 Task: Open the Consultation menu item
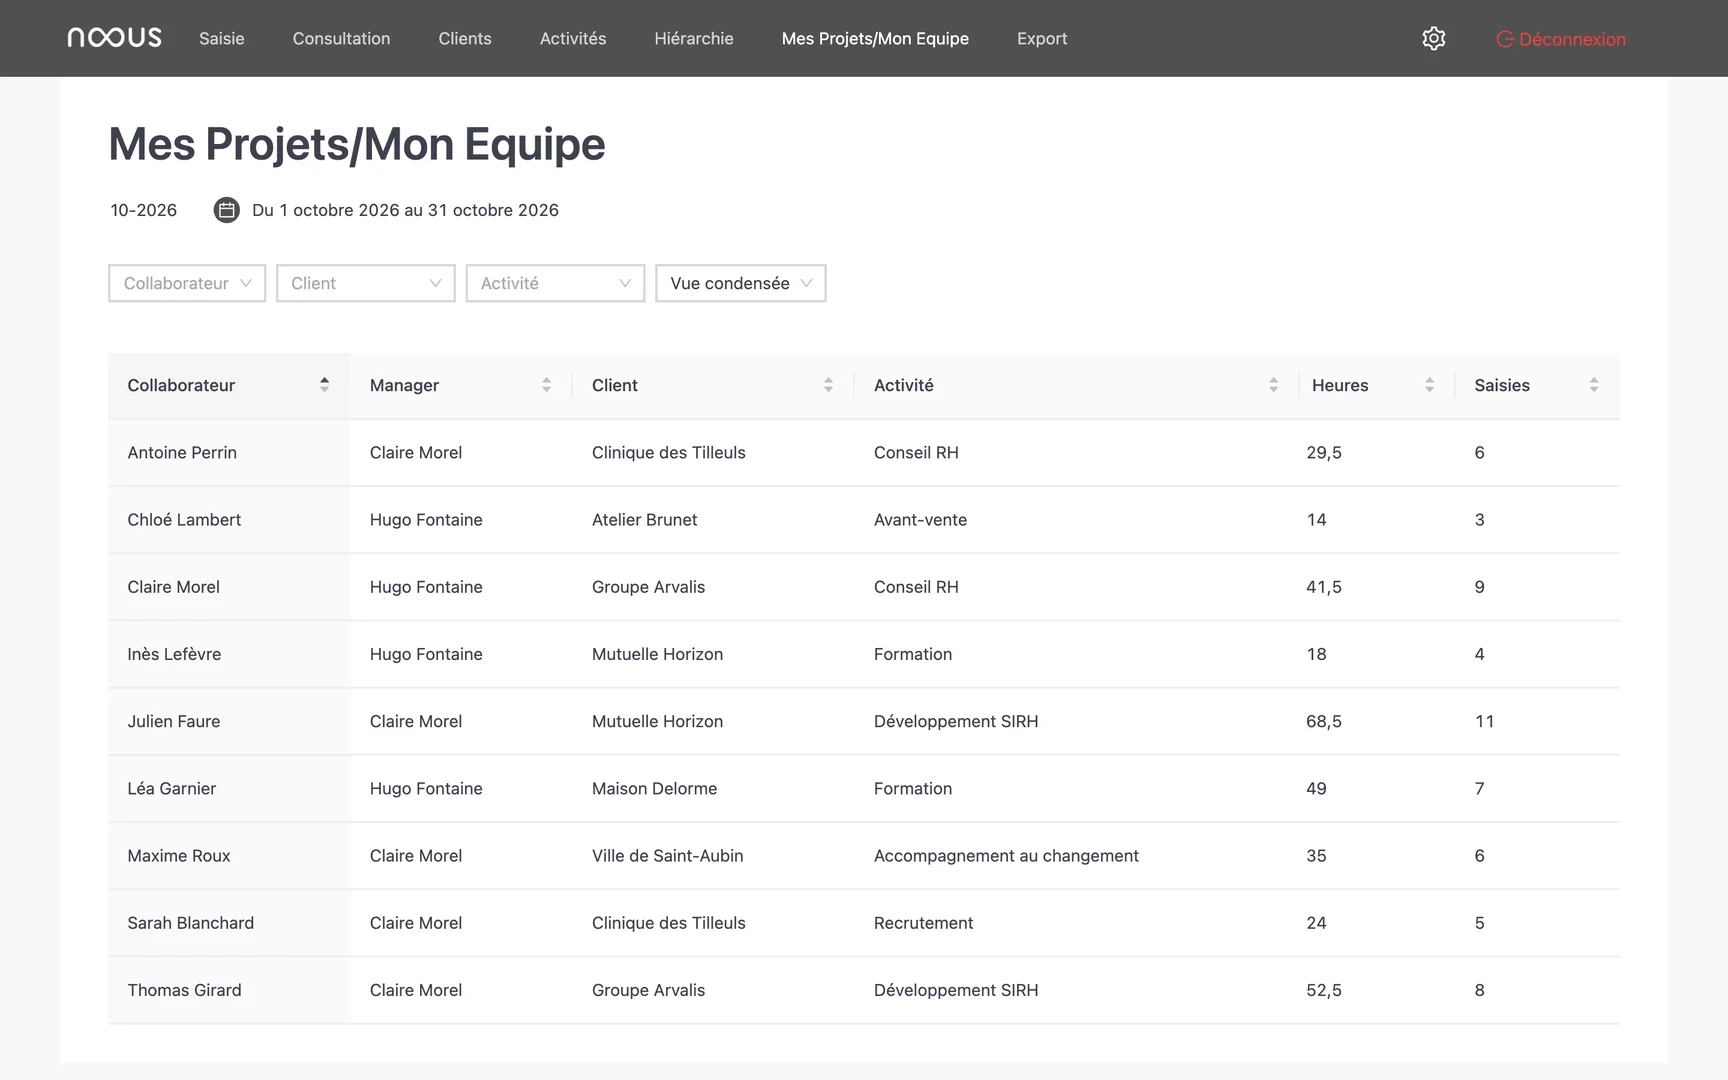341,38
